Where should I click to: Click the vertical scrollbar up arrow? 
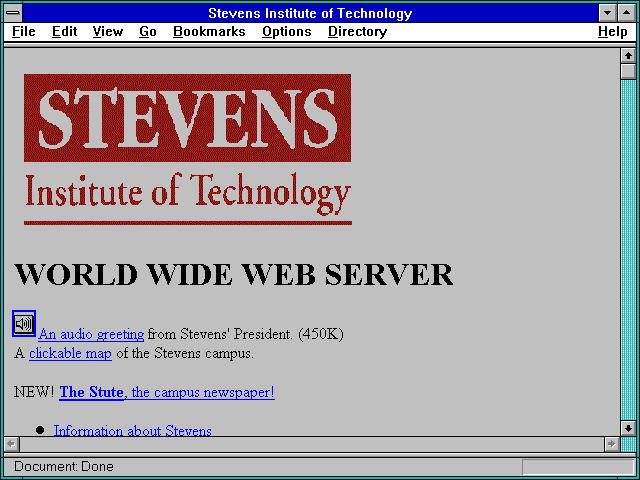(628, 56)
